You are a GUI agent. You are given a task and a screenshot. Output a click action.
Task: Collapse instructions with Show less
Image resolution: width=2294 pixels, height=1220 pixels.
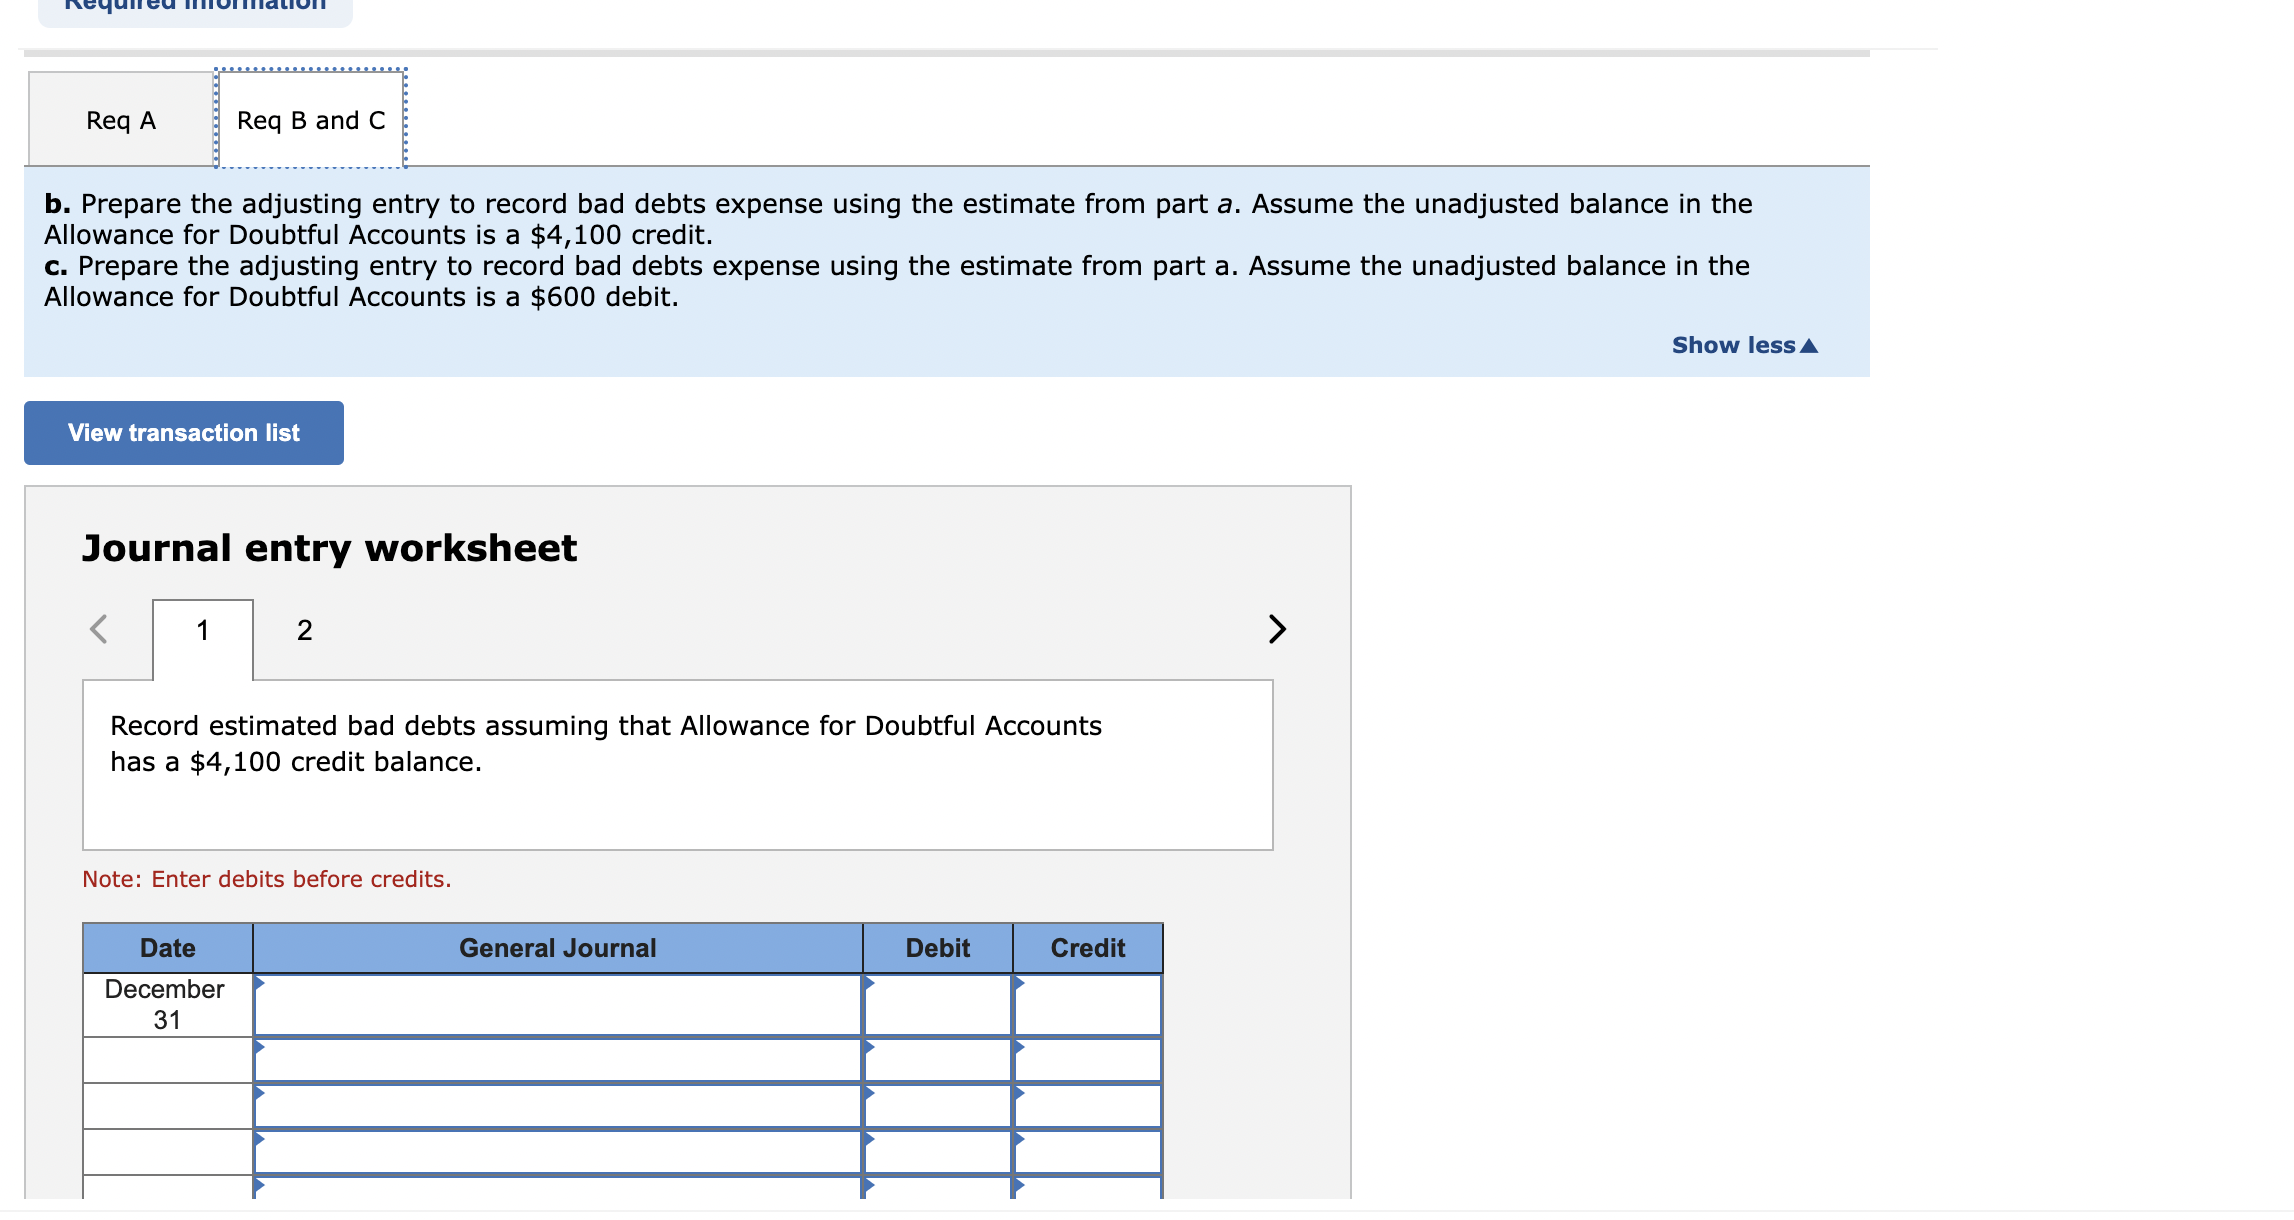click(x=1744, y=345)
